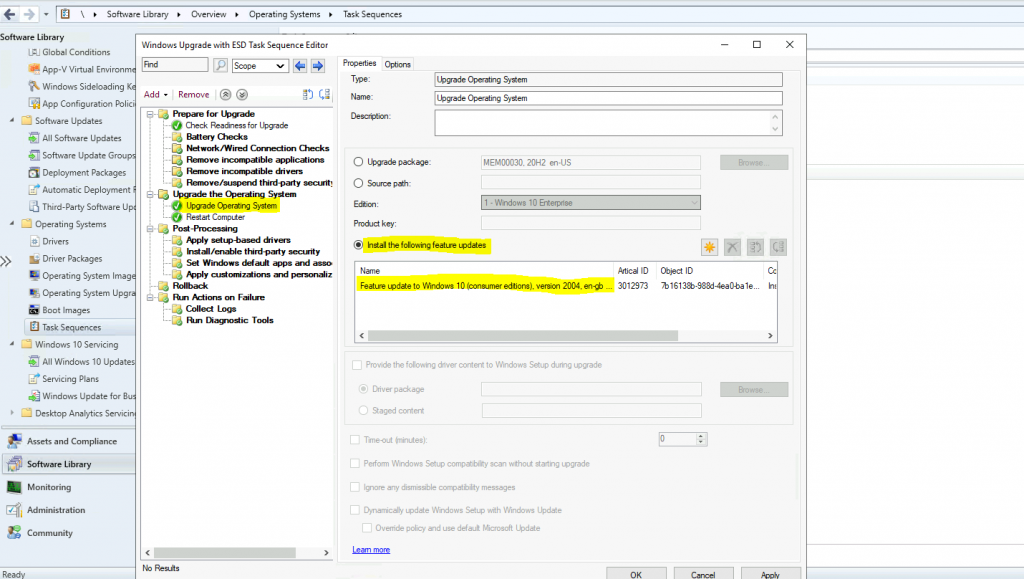1024x579 pixels.
Task: Click Software Library in breadcrumb
Action: click(137, 14)
